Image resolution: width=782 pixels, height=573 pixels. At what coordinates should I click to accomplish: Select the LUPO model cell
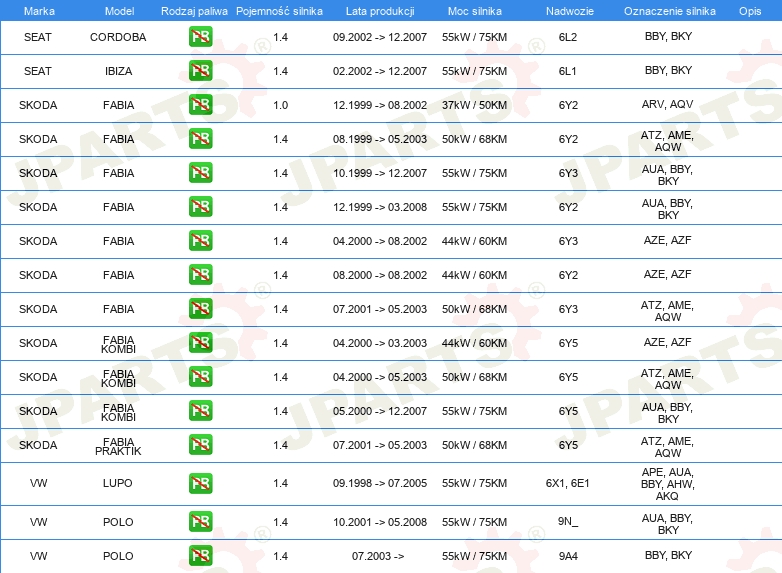coord(118,483)
